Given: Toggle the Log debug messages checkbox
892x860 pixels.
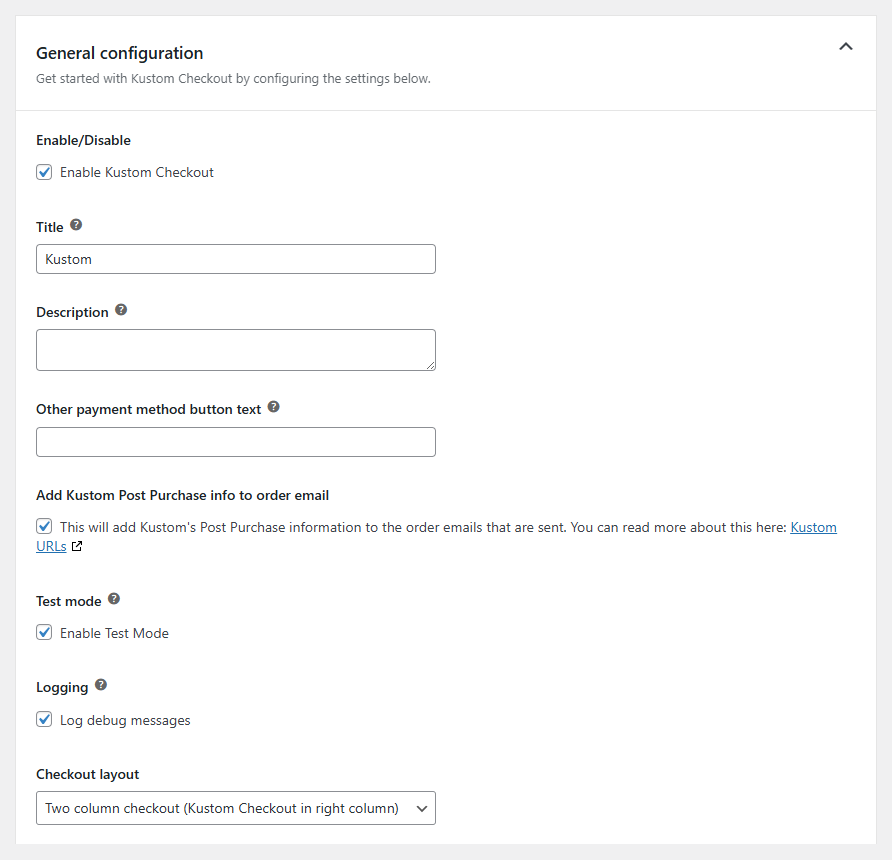Looking at the screenshot, I should coord(44,720).
